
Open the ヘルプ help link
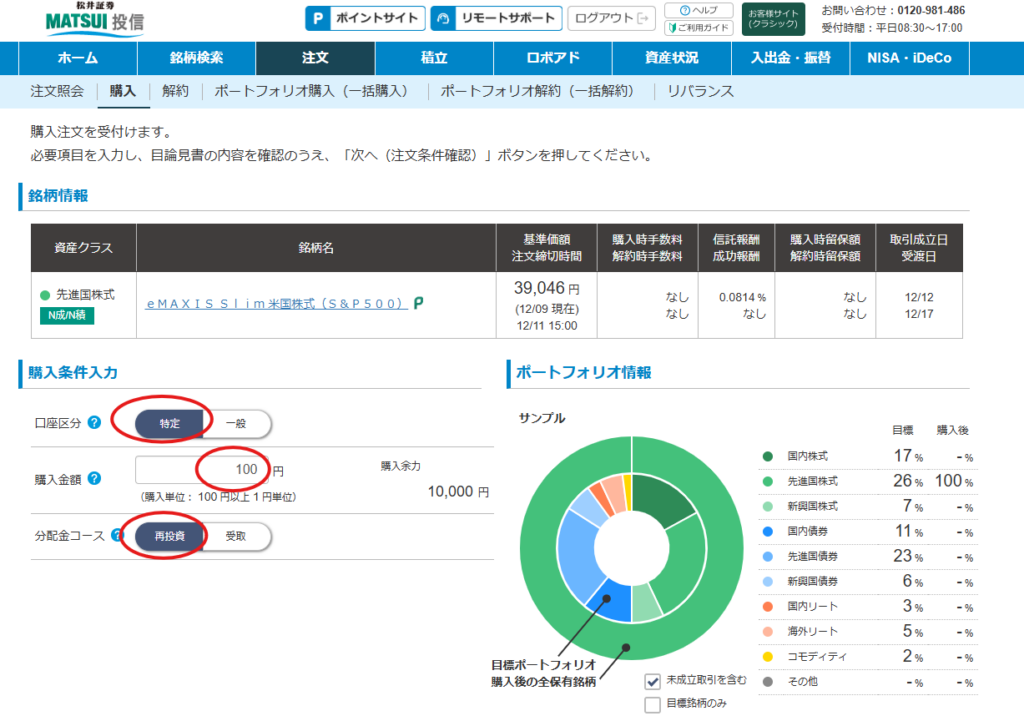pos(698,10)
